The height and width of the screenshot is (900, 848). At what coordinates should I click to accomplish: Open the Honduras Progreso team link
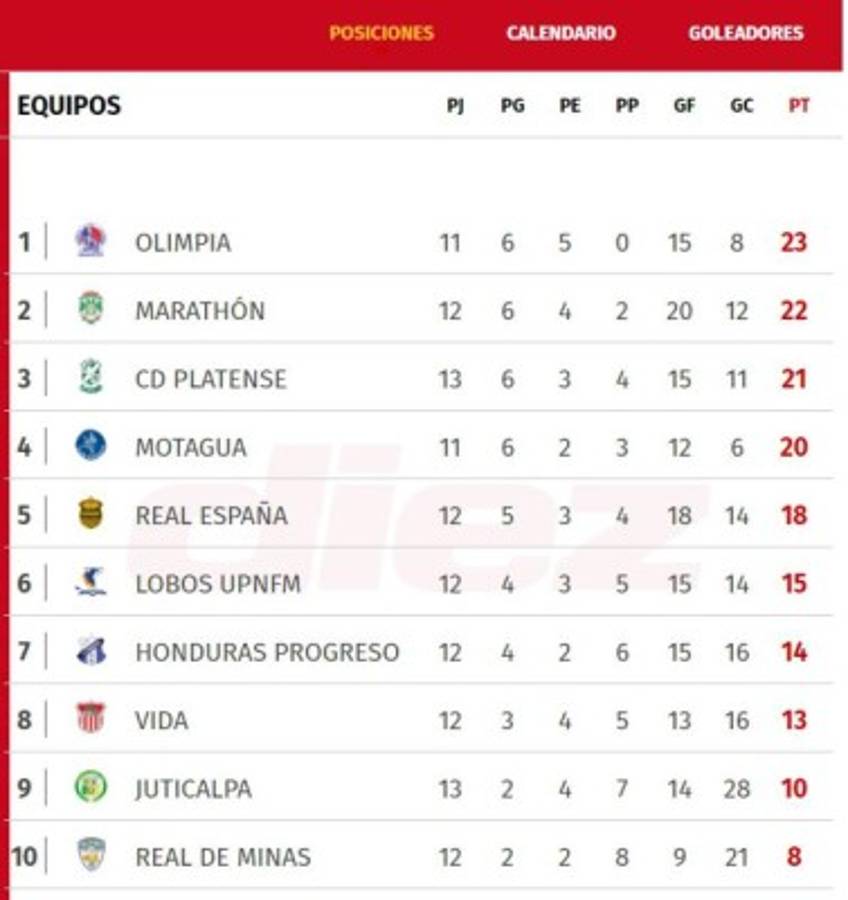coord(267,652)
